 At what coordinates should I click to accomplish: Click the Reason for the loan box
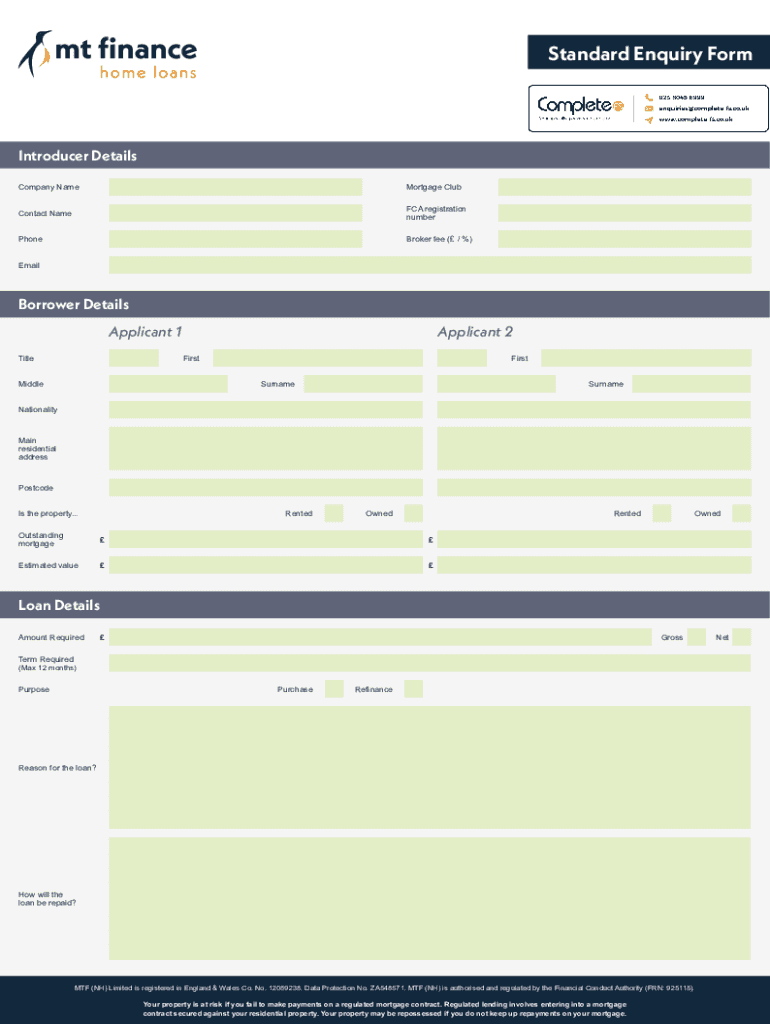point(430,767)
